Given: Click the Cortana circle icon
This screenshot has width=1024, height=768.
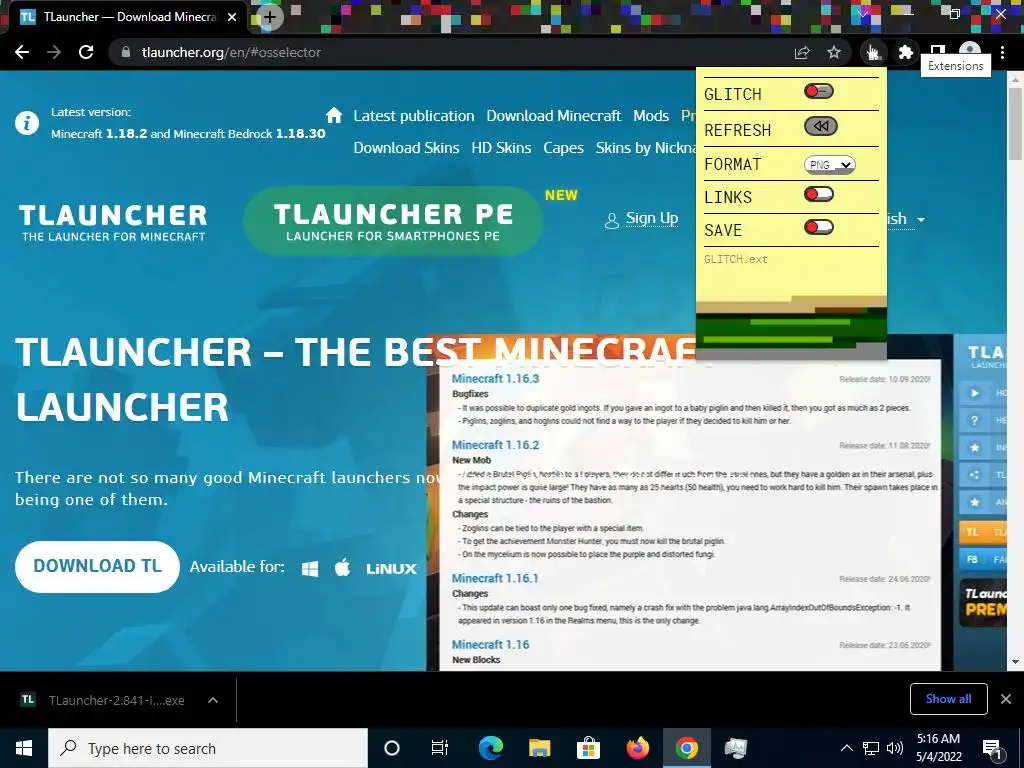Looking at the screenshot, I should click(x=392, y=748).
